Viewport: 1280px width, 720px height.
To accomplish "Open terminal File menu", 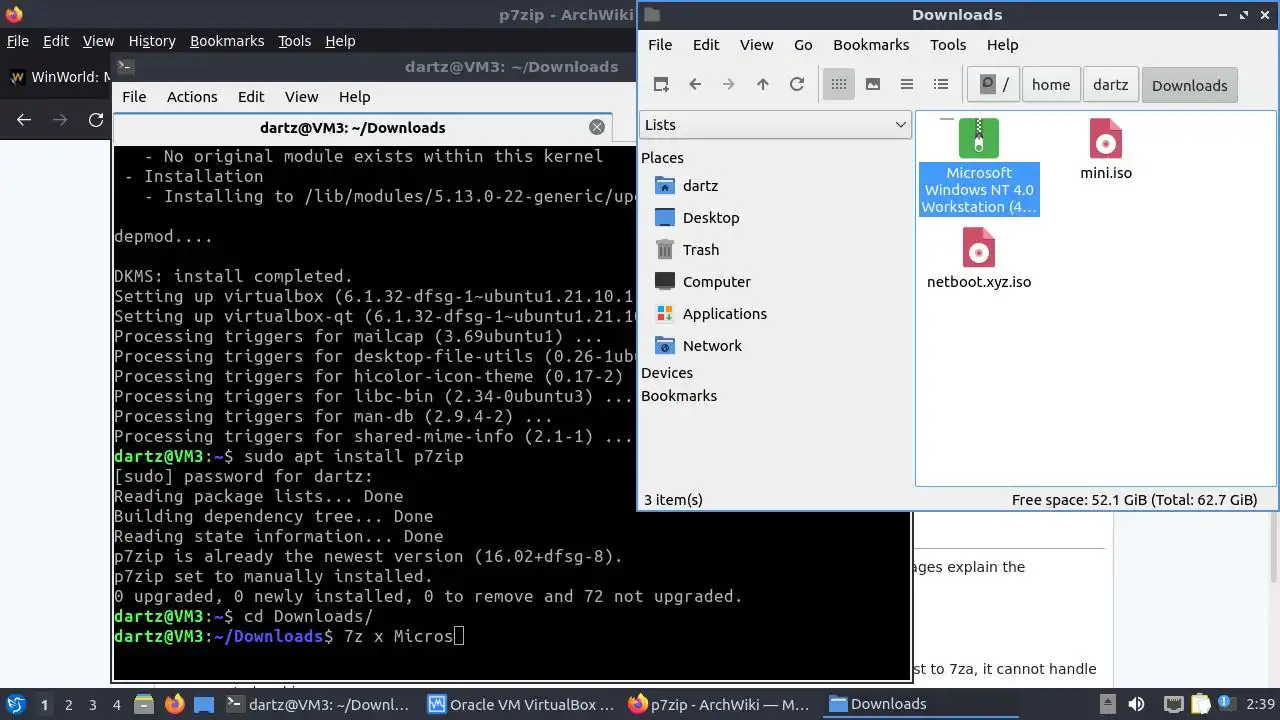I will [x=134, y=97].
